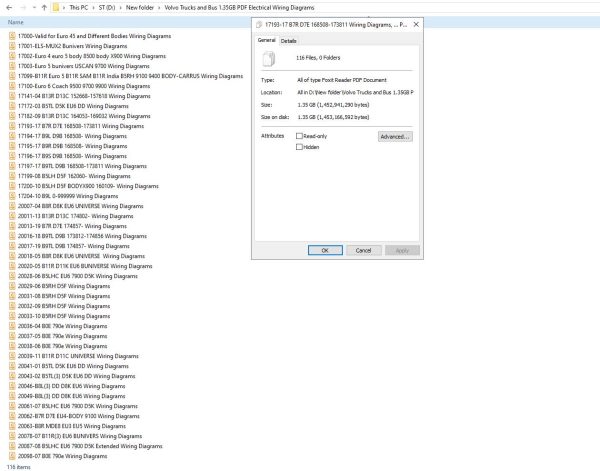Image resolution: width=600 pixels, height=471 pixels.
Task: Click the Back navigation arrow
Action: pos(9,8)
